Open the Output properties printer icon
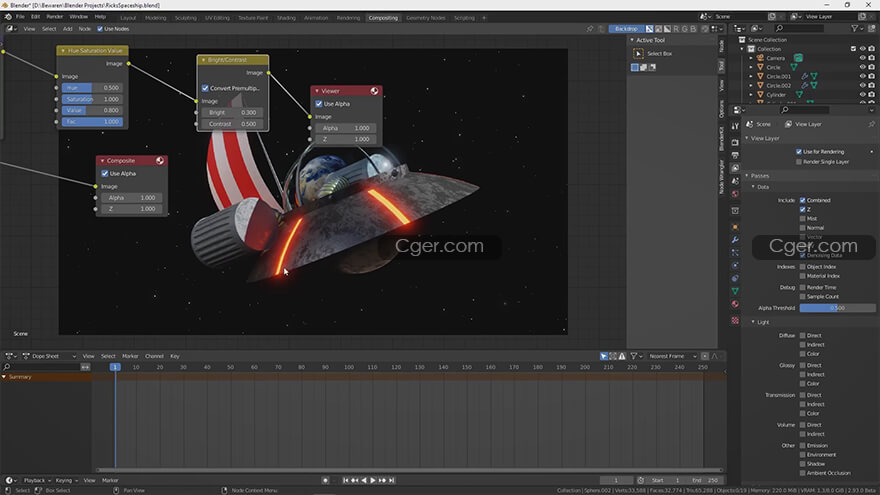This screenshot has height=495, width=880. 735,155
